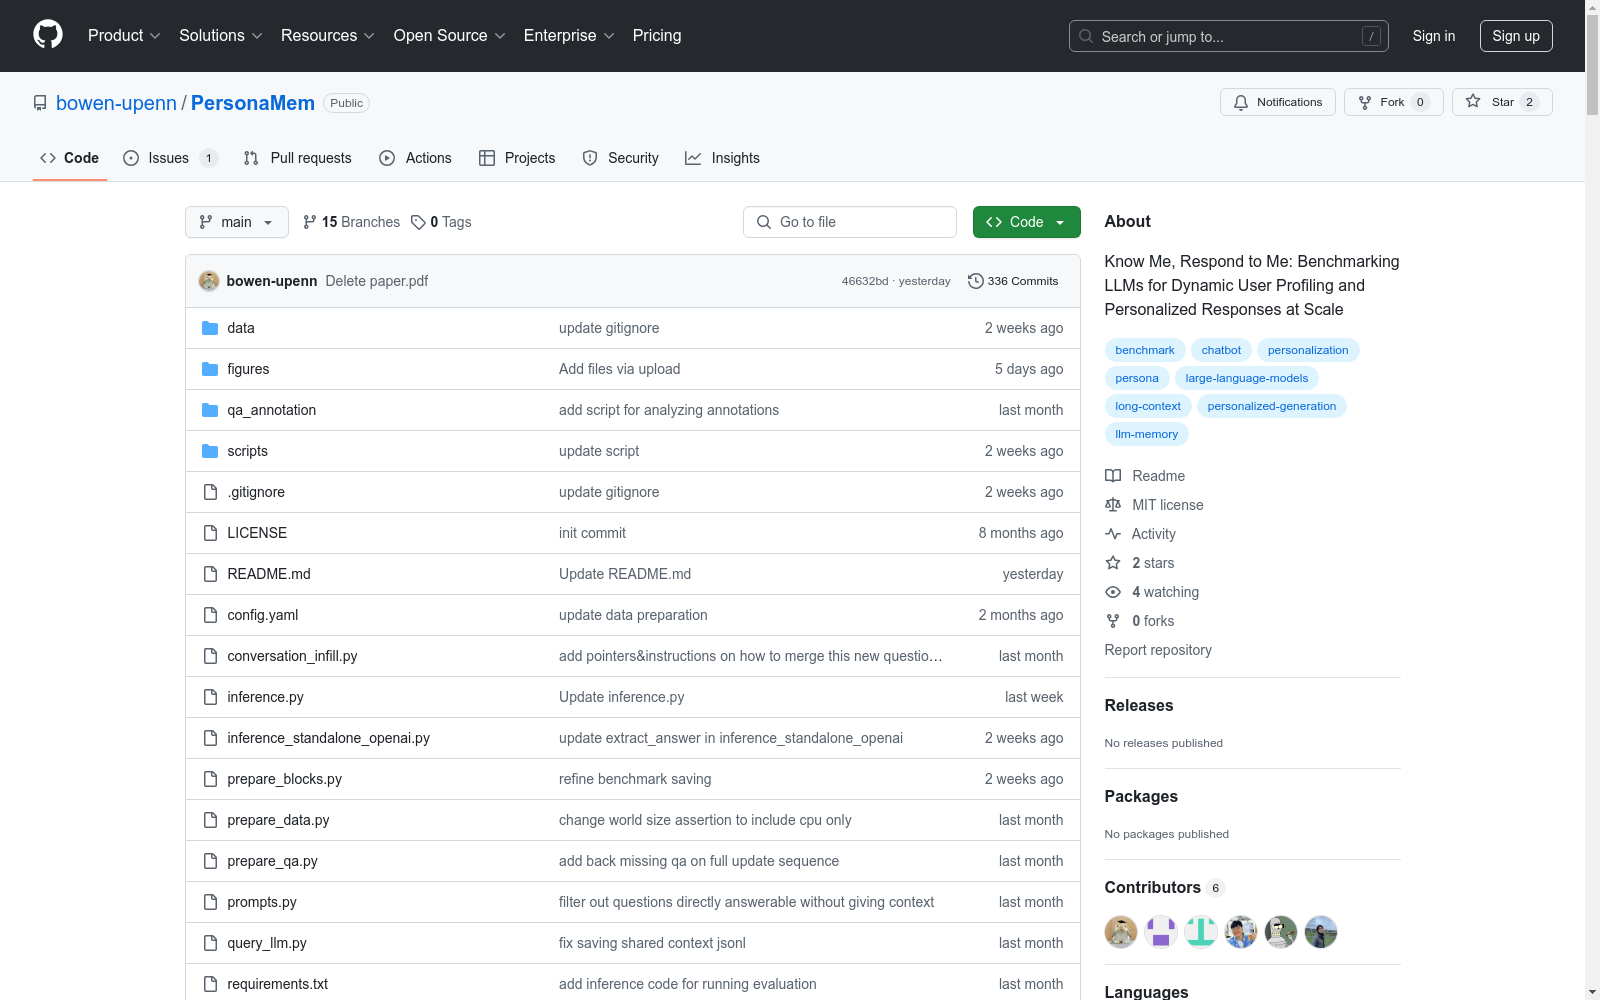Image resolution: width=1600 pixels, height=1000 pixels.
Task: Open the green Code dropdown
Action: point(1027,222)
